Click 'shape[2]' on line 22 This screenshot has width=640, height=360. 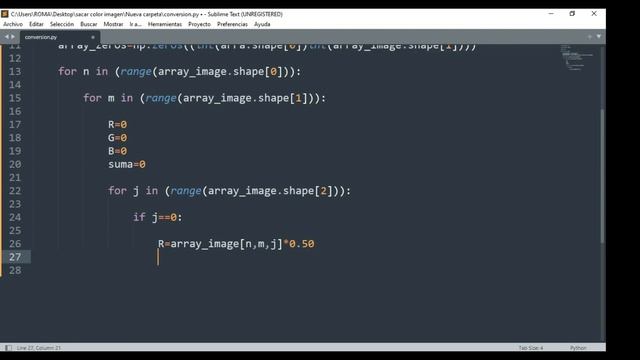[x=307, y=191]
